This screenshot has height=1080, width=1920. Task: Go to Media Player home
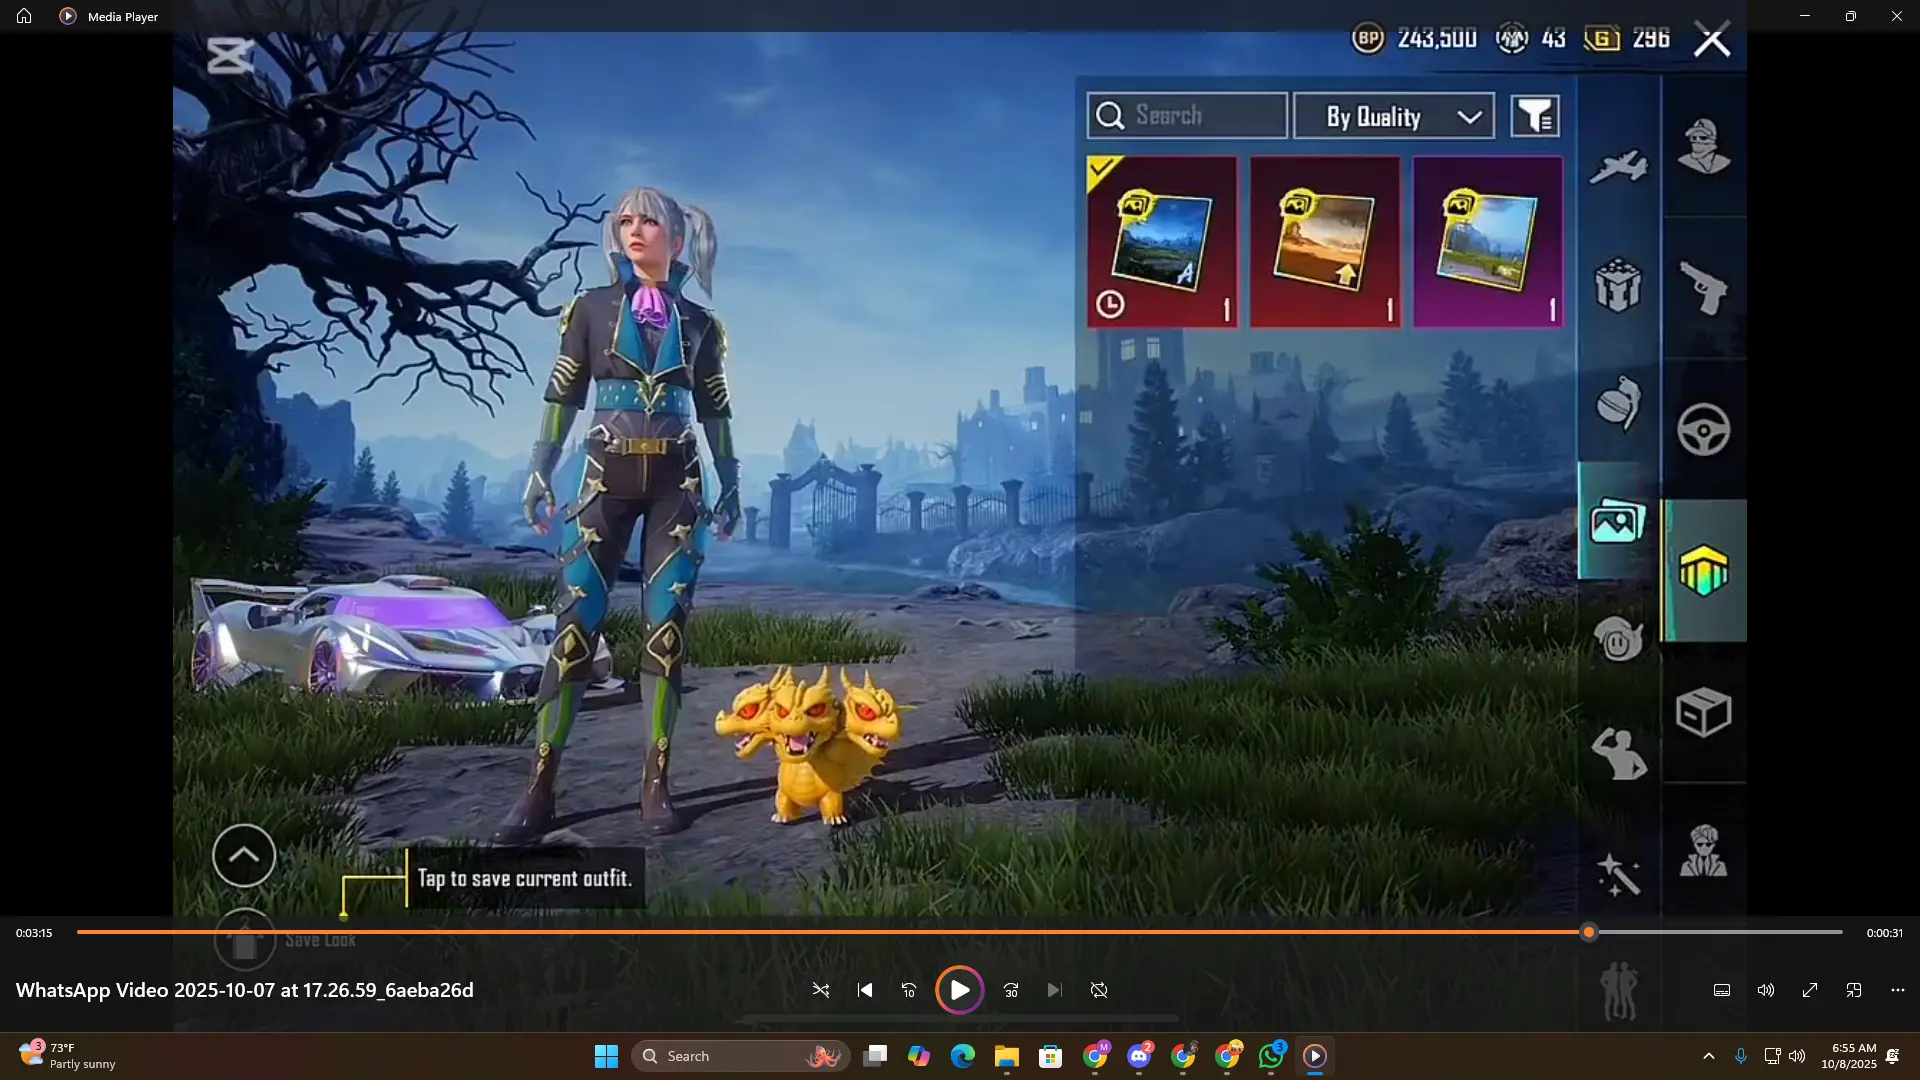click(x=24, y=16)
